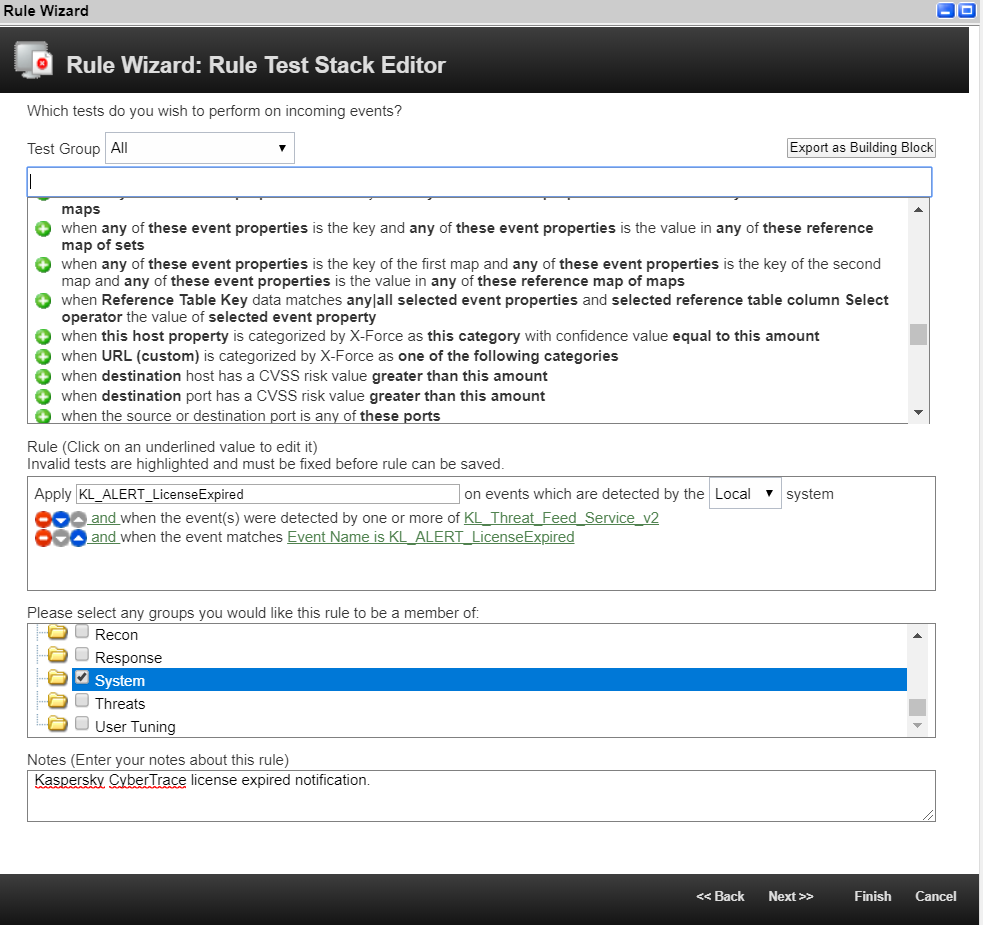This screenshot has height=925, width=983.
Task: Click the System group folder icon
Action: pyautogui.click(x=57, y=678)
